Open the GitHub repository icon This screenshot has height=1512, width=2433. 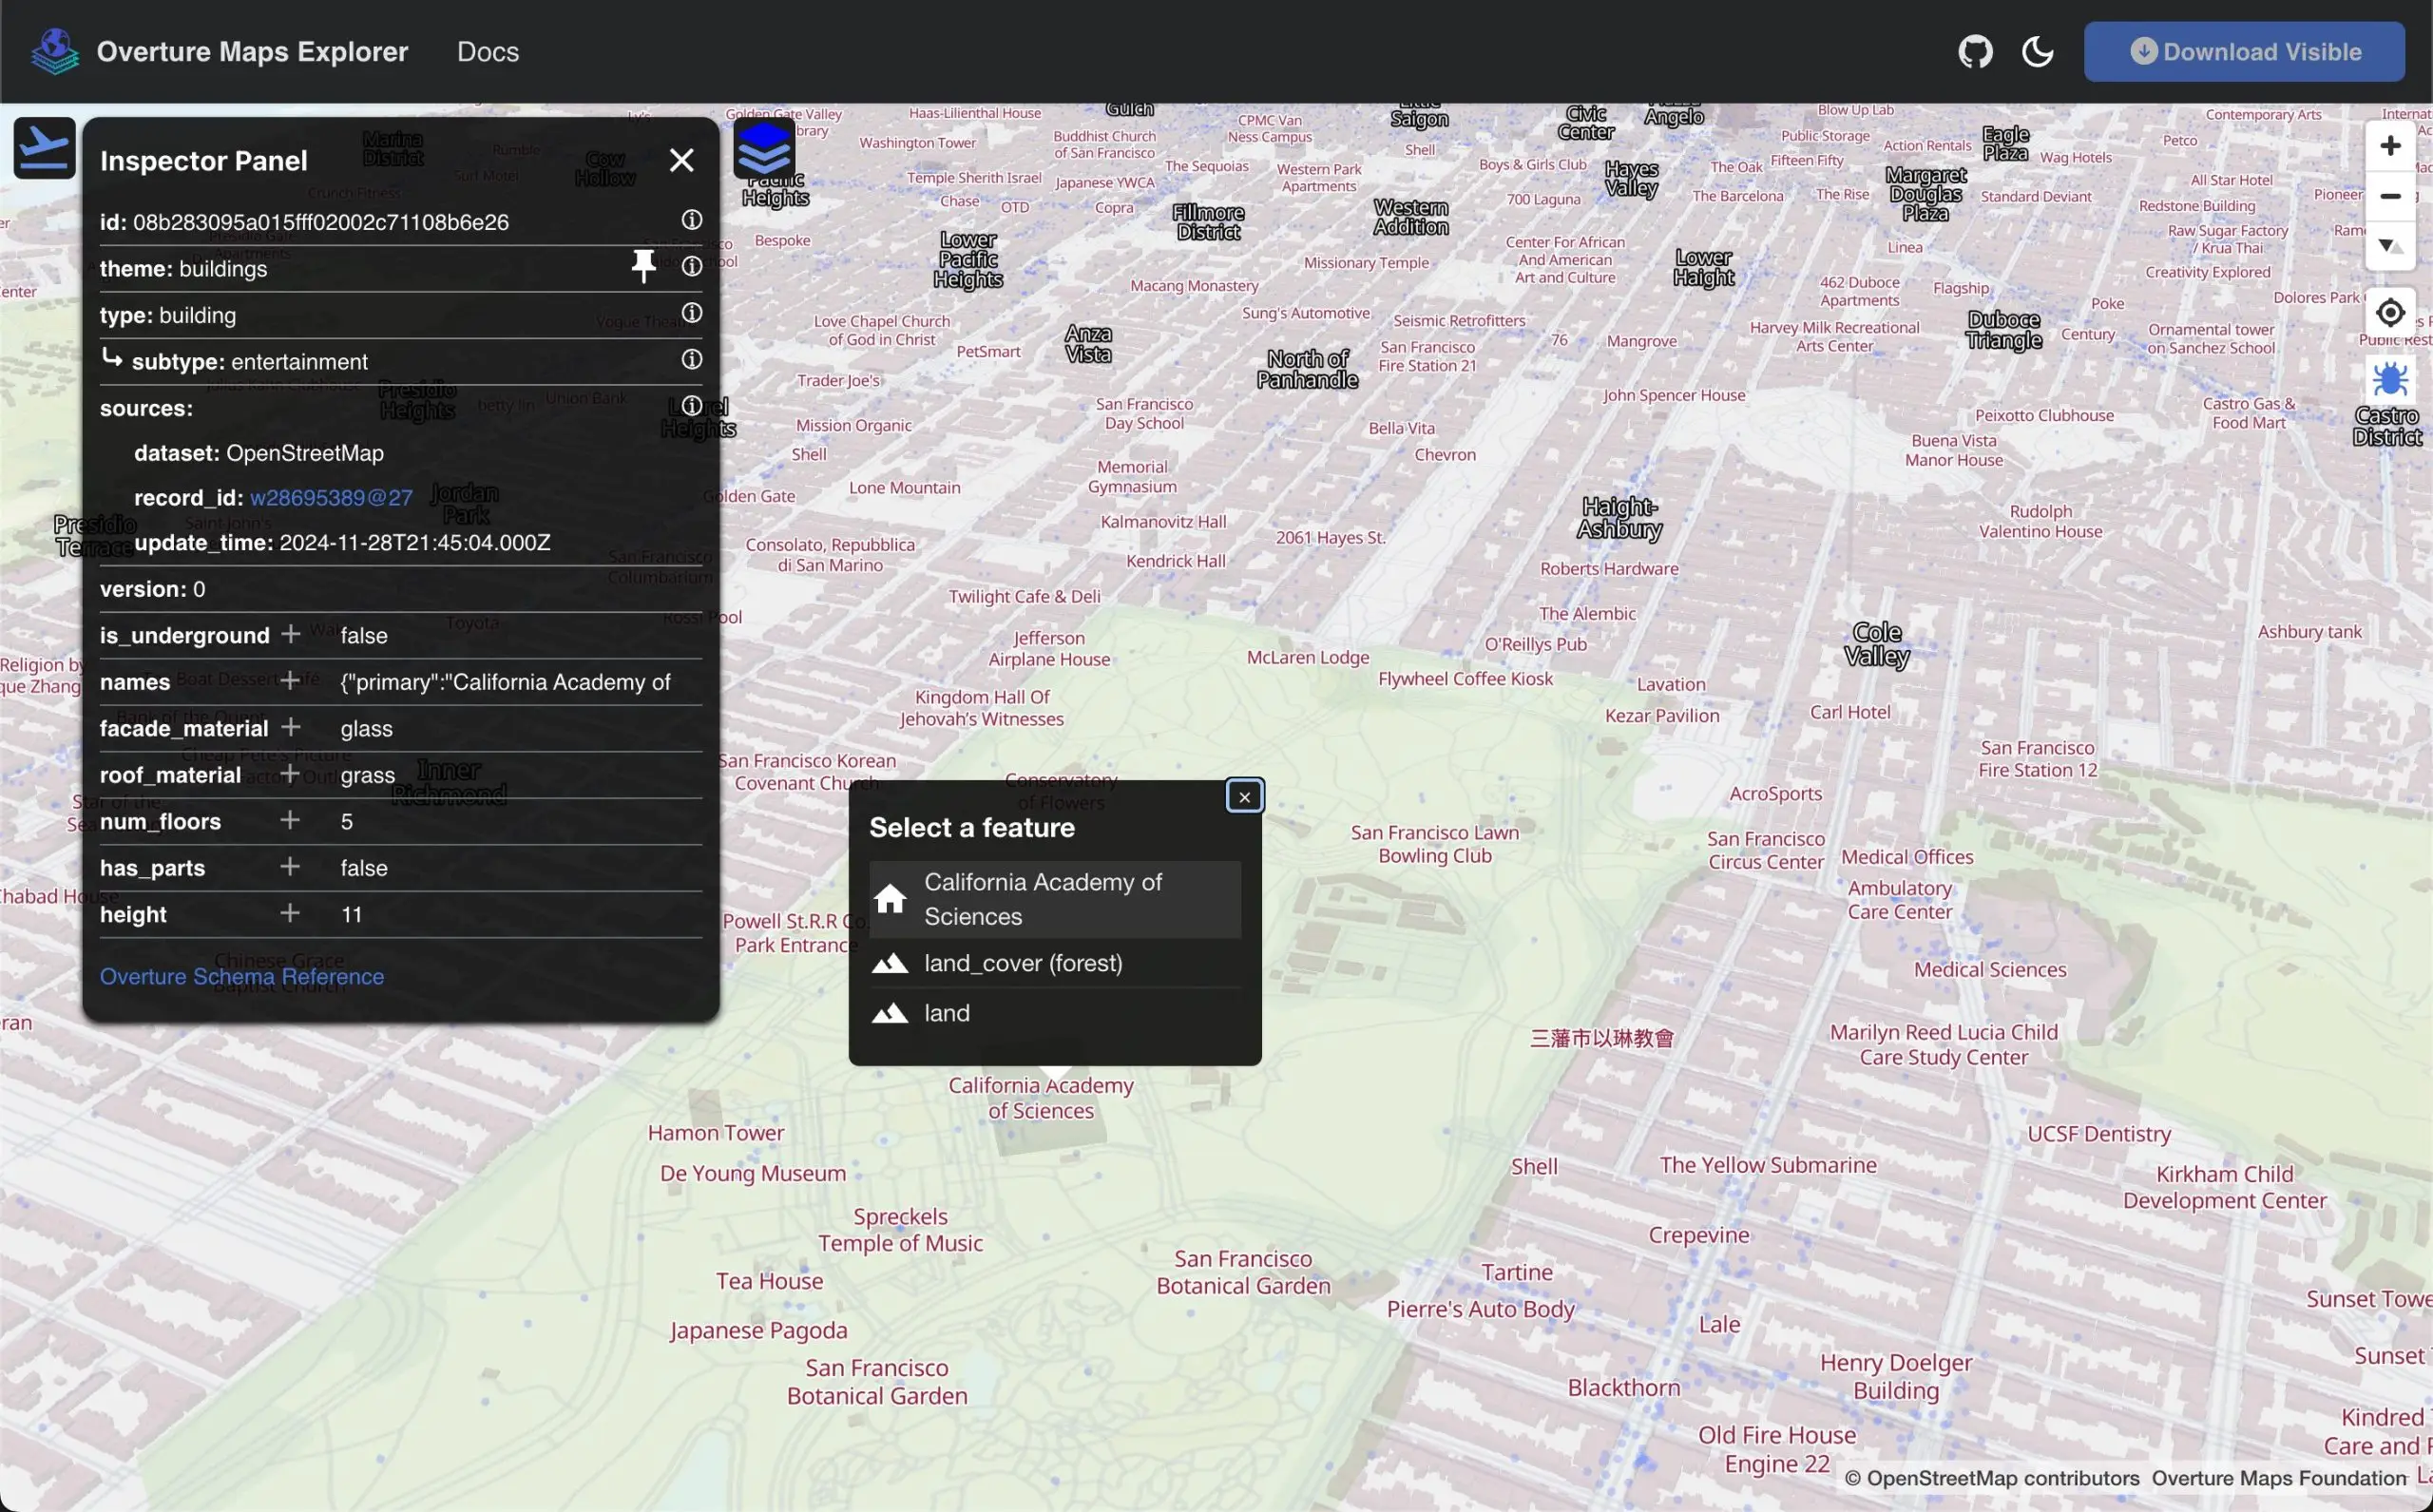tap(1975, 51)
